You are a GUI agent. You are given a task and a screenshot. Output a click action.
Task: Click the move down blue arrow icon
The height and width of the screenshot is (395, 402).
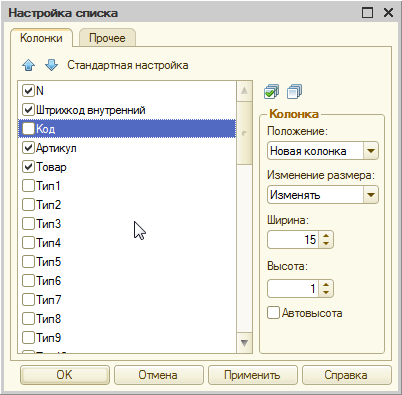51,65
